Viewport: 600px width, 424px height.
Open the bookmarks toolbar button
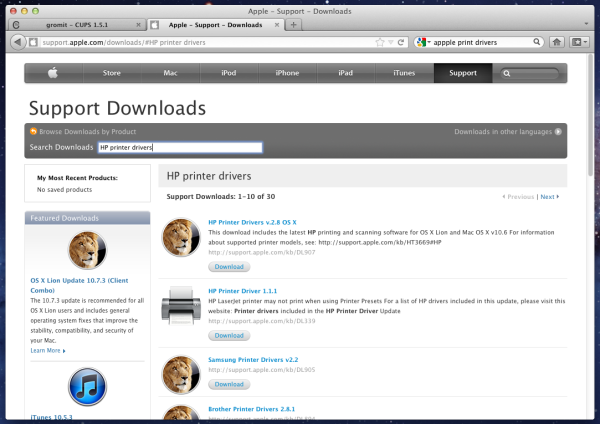tap(579, 42)
